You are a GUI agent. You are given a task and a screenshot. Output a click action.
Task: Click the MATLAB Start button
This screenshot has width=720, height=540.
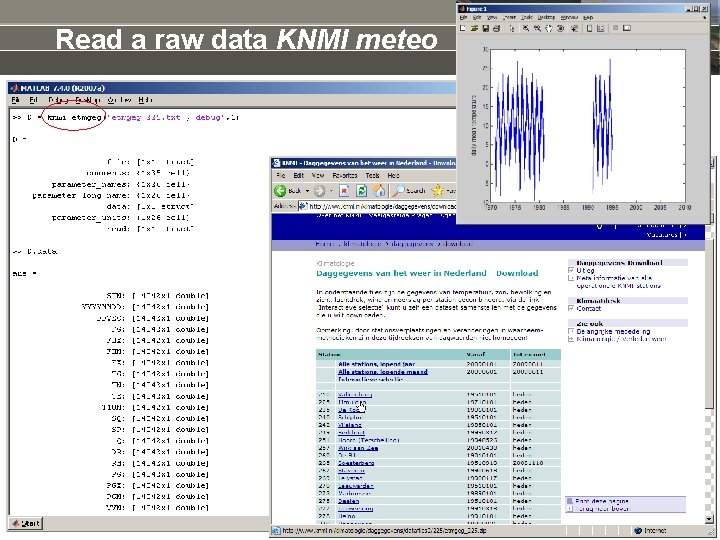26,523
